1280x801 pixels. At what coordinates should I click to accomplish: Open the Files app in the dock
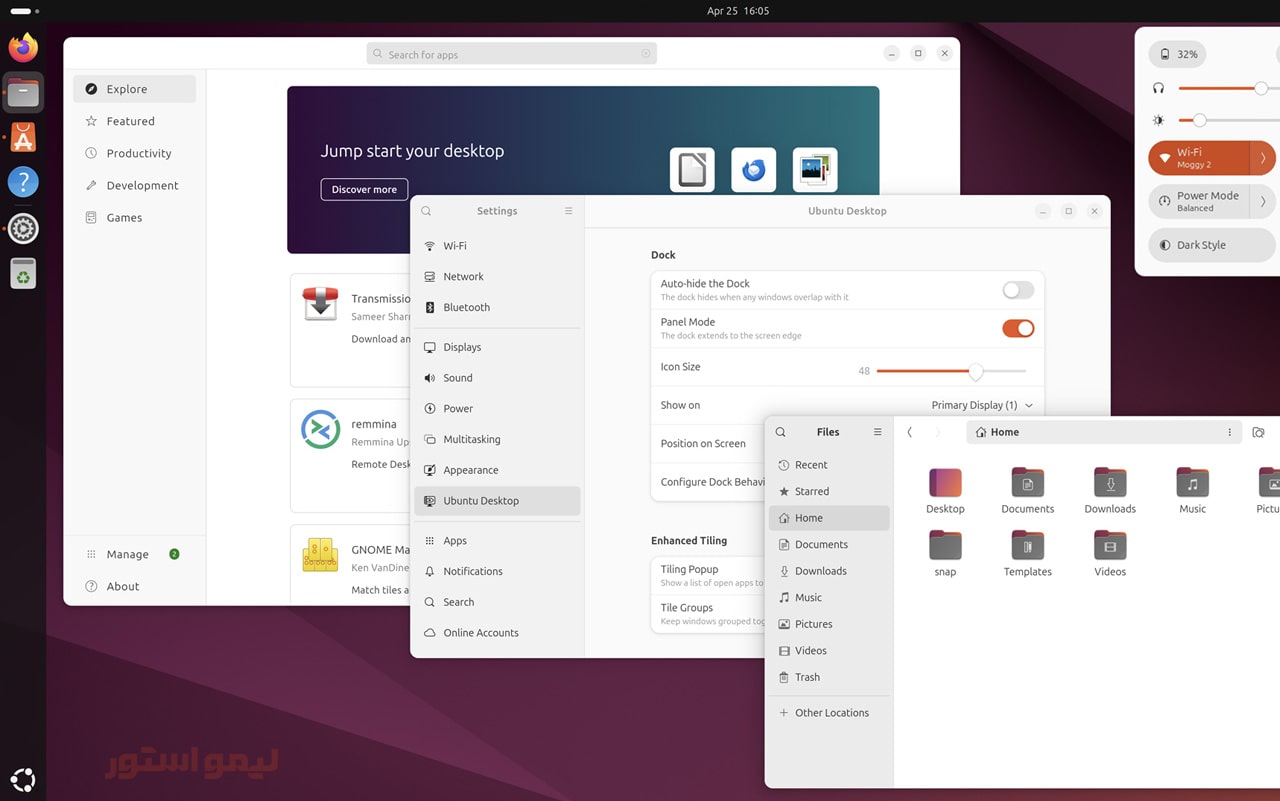(23, 92)
